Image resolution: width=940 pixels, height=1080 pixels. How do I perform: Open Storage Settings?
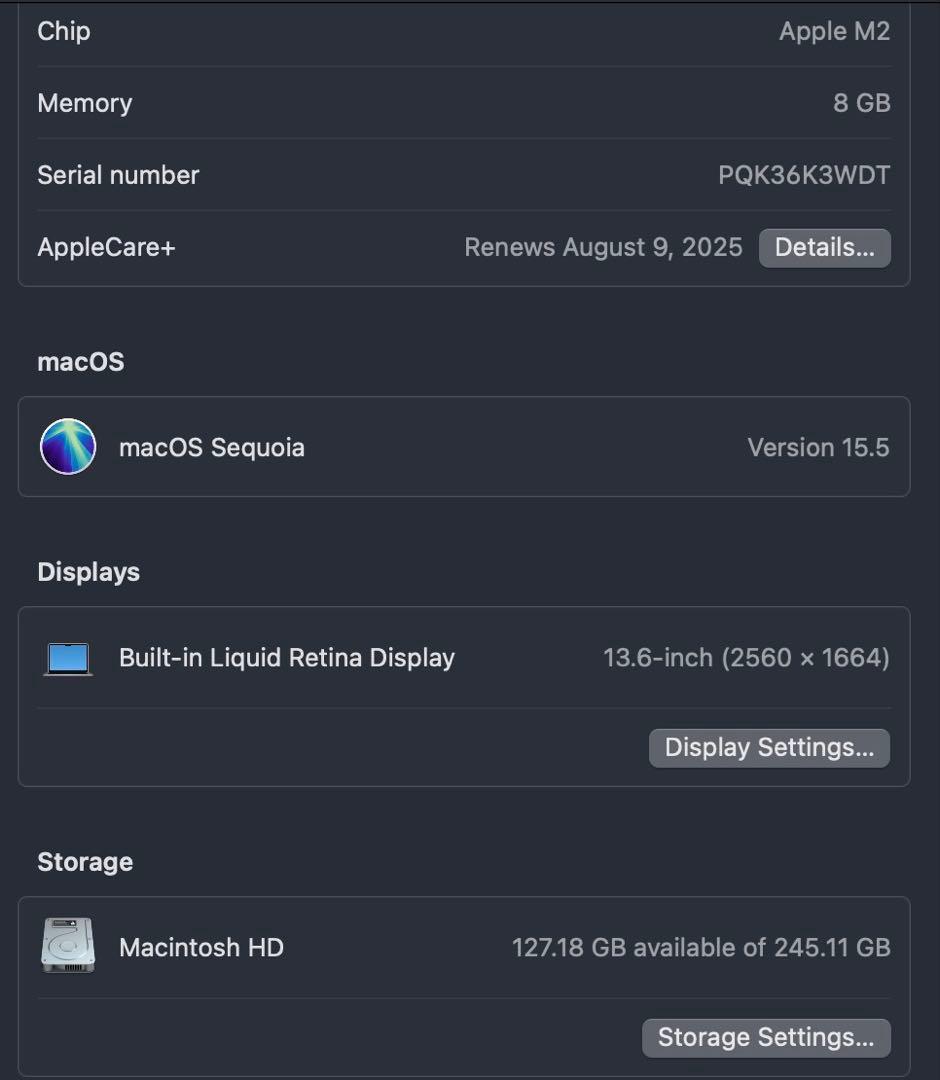pos(766,1037)
